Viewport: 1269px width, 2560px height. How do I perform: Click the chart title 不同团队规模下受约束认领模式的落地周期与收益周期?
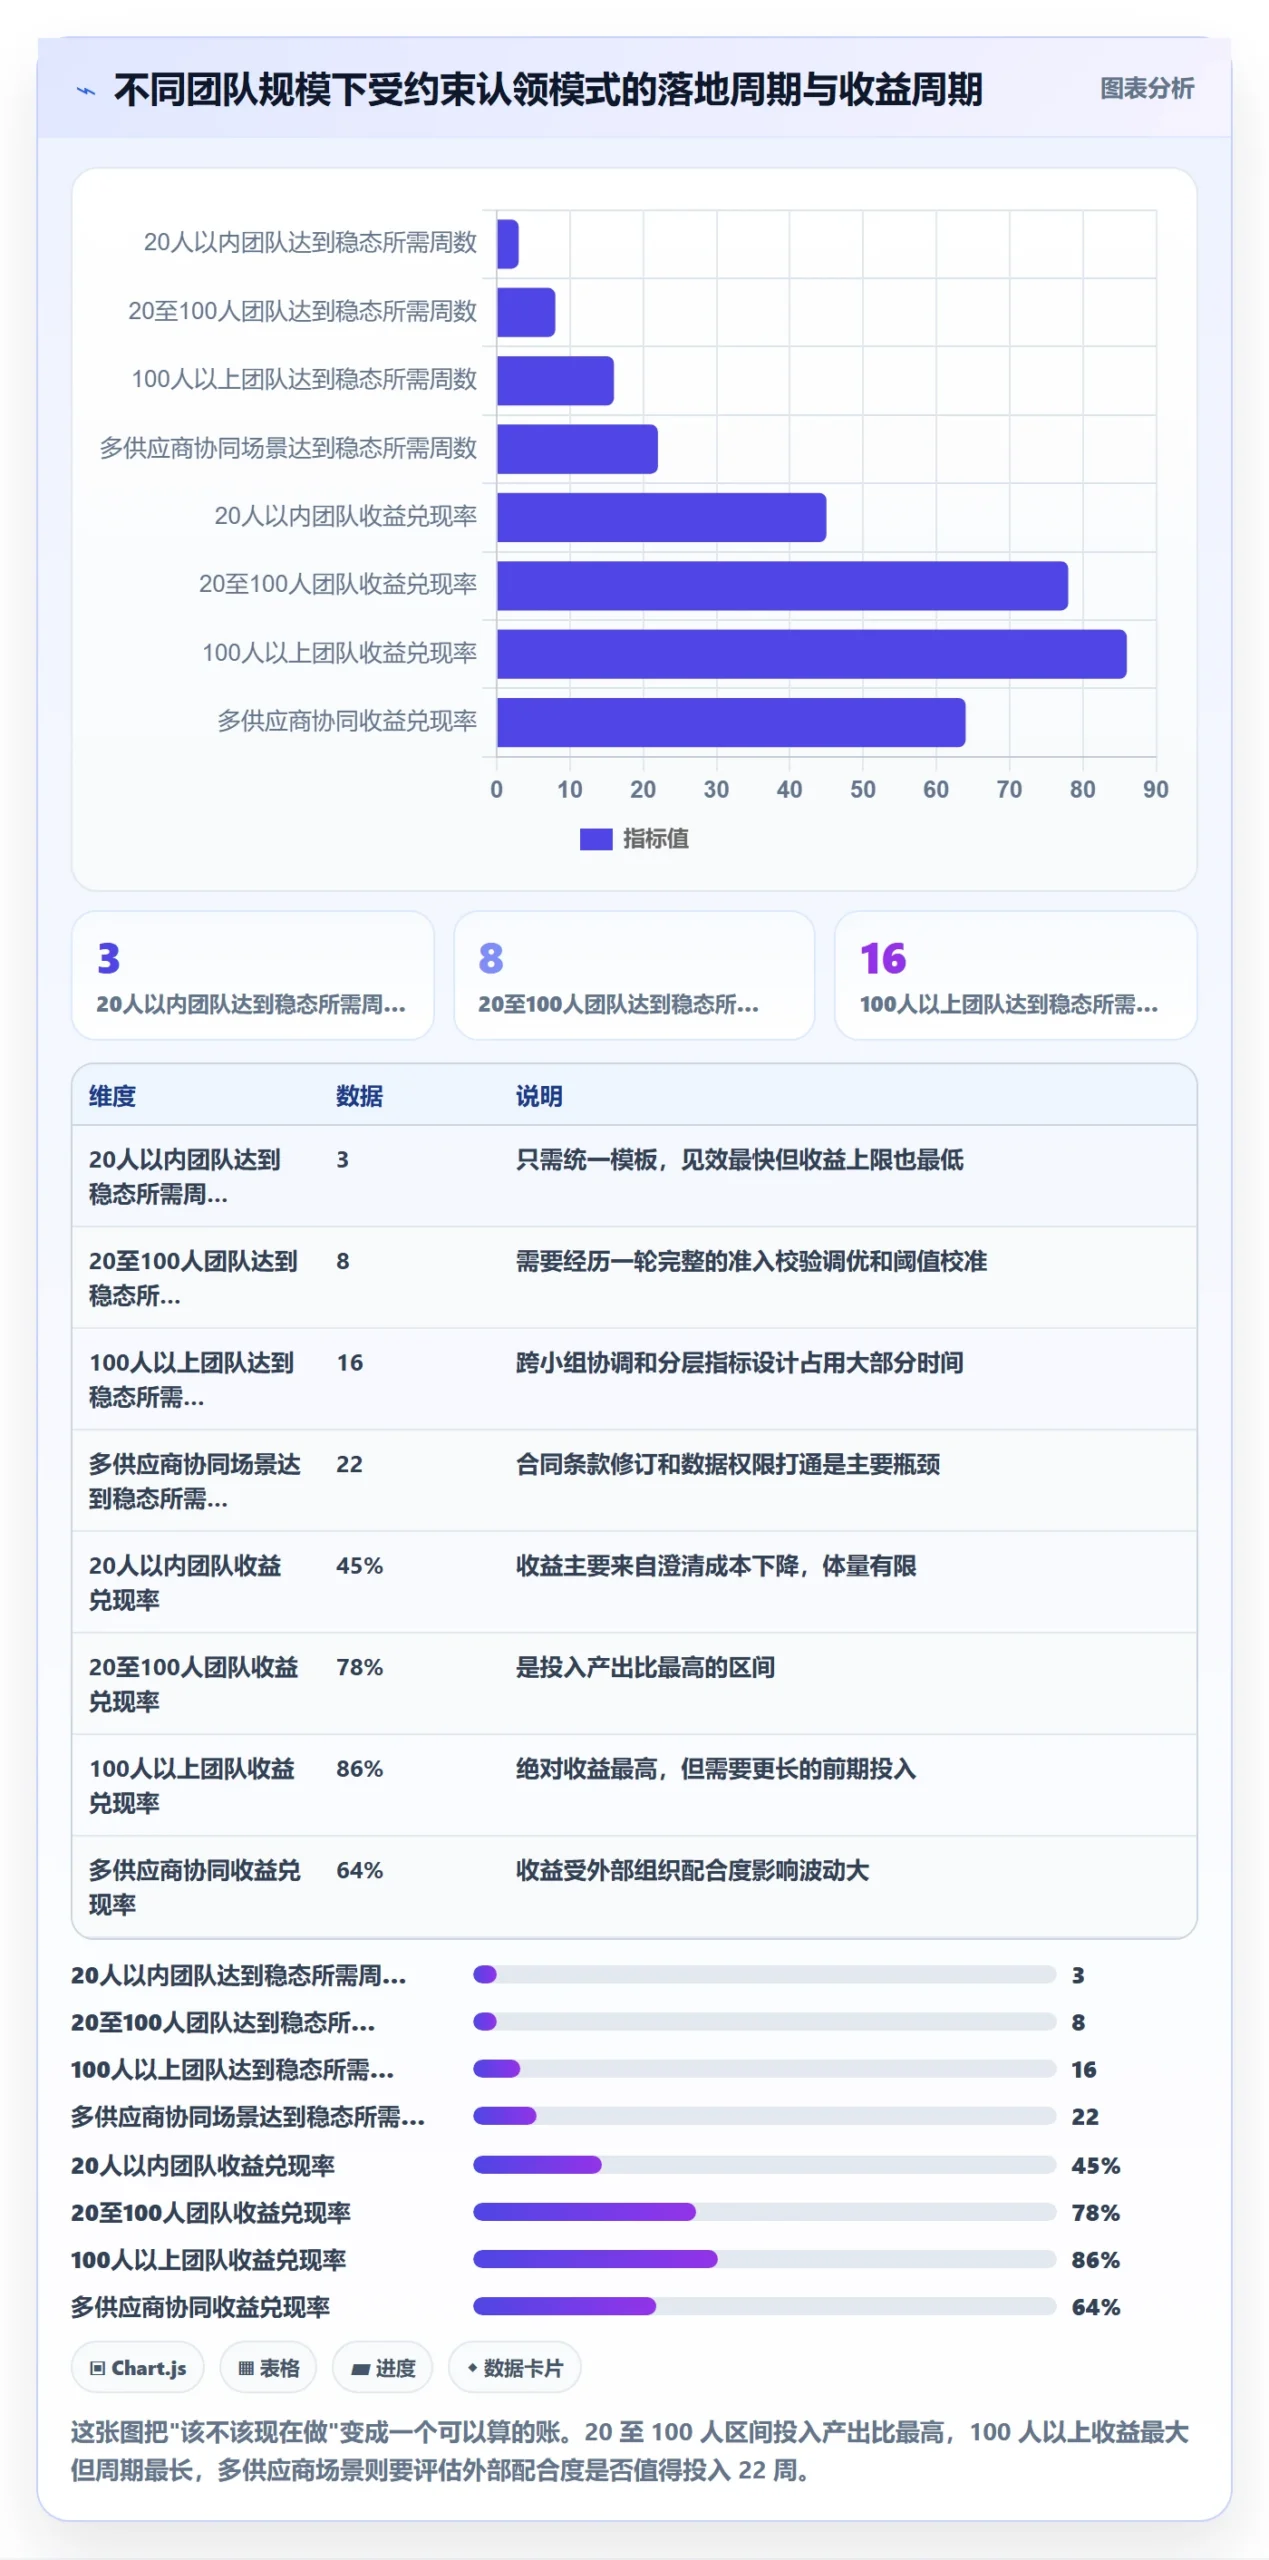(548, 90)
